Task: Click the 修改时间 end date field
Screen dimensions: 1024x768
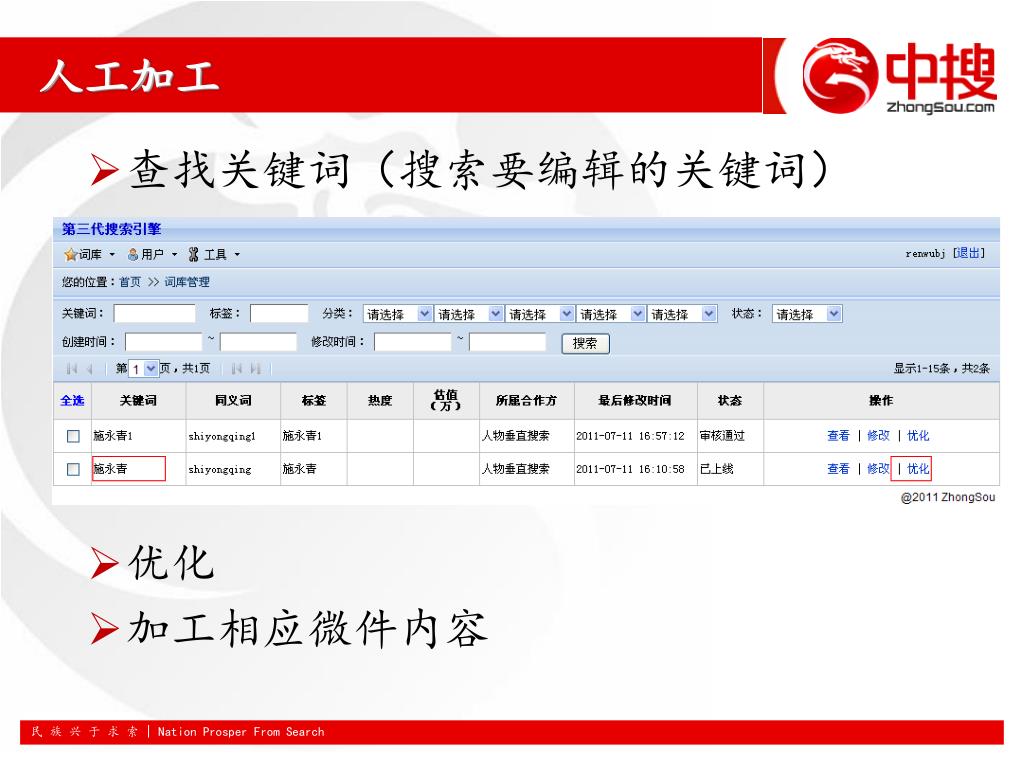Action: click(x=507, y=342)
